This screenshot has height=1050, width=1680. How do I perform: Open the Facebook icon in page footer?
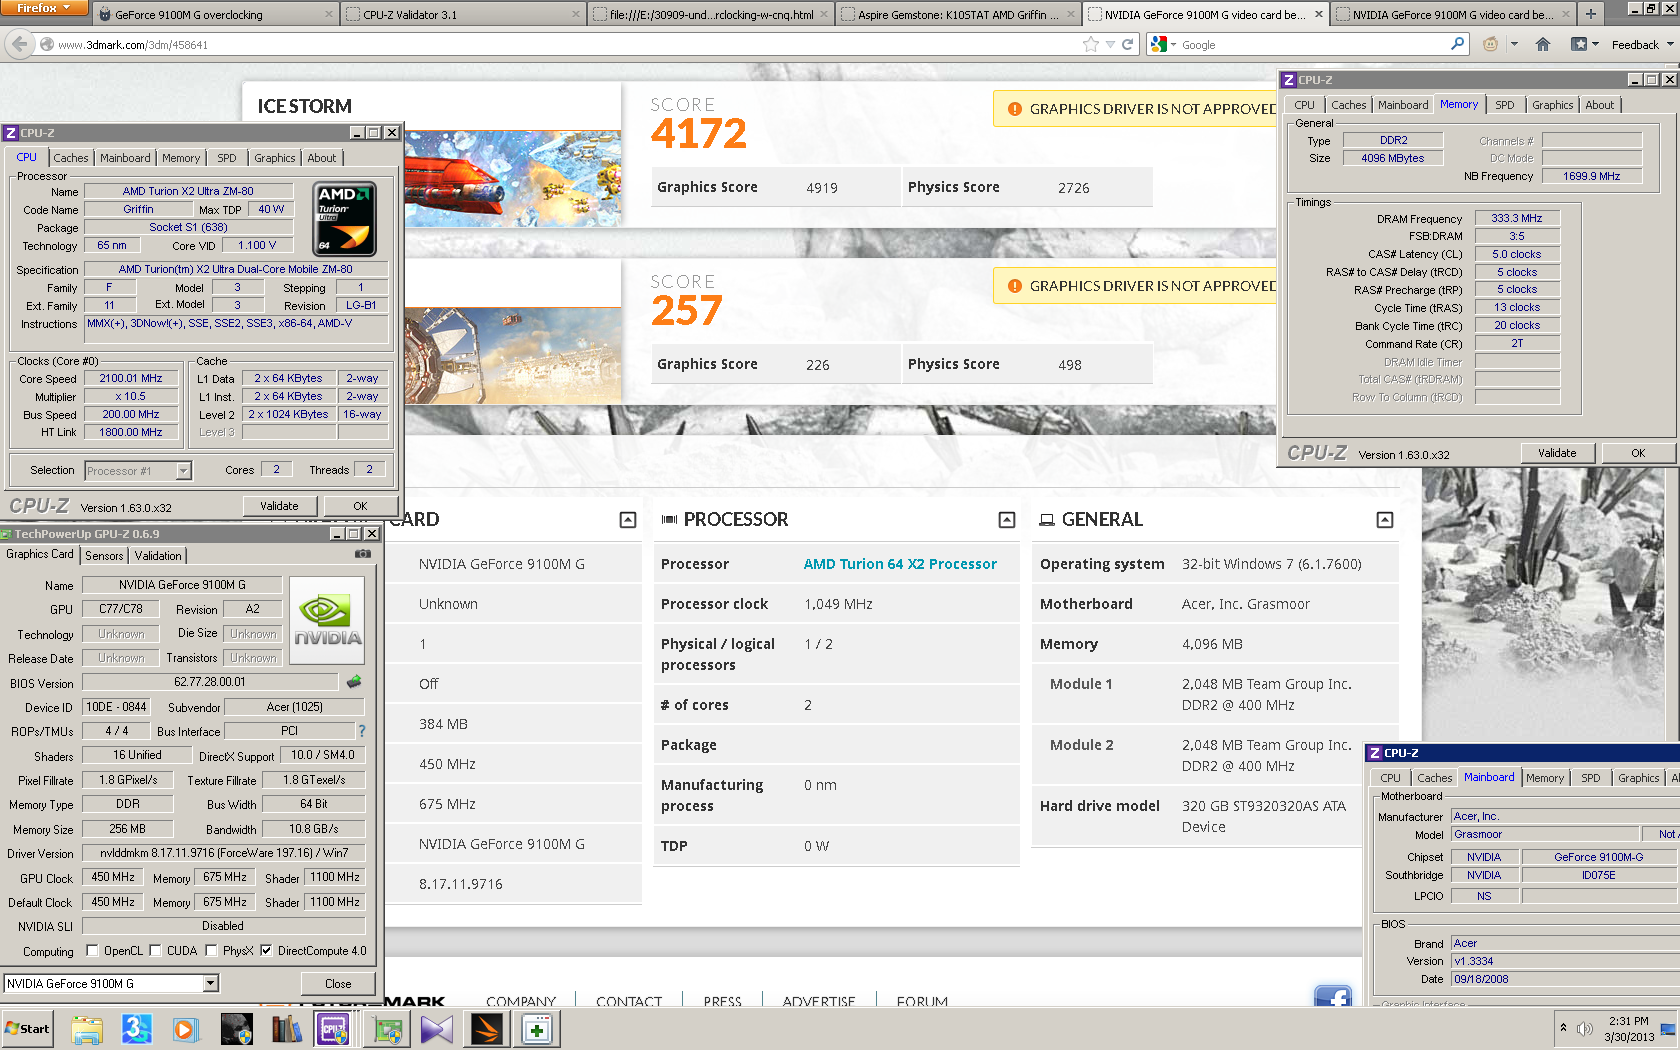pos(1333,996)
